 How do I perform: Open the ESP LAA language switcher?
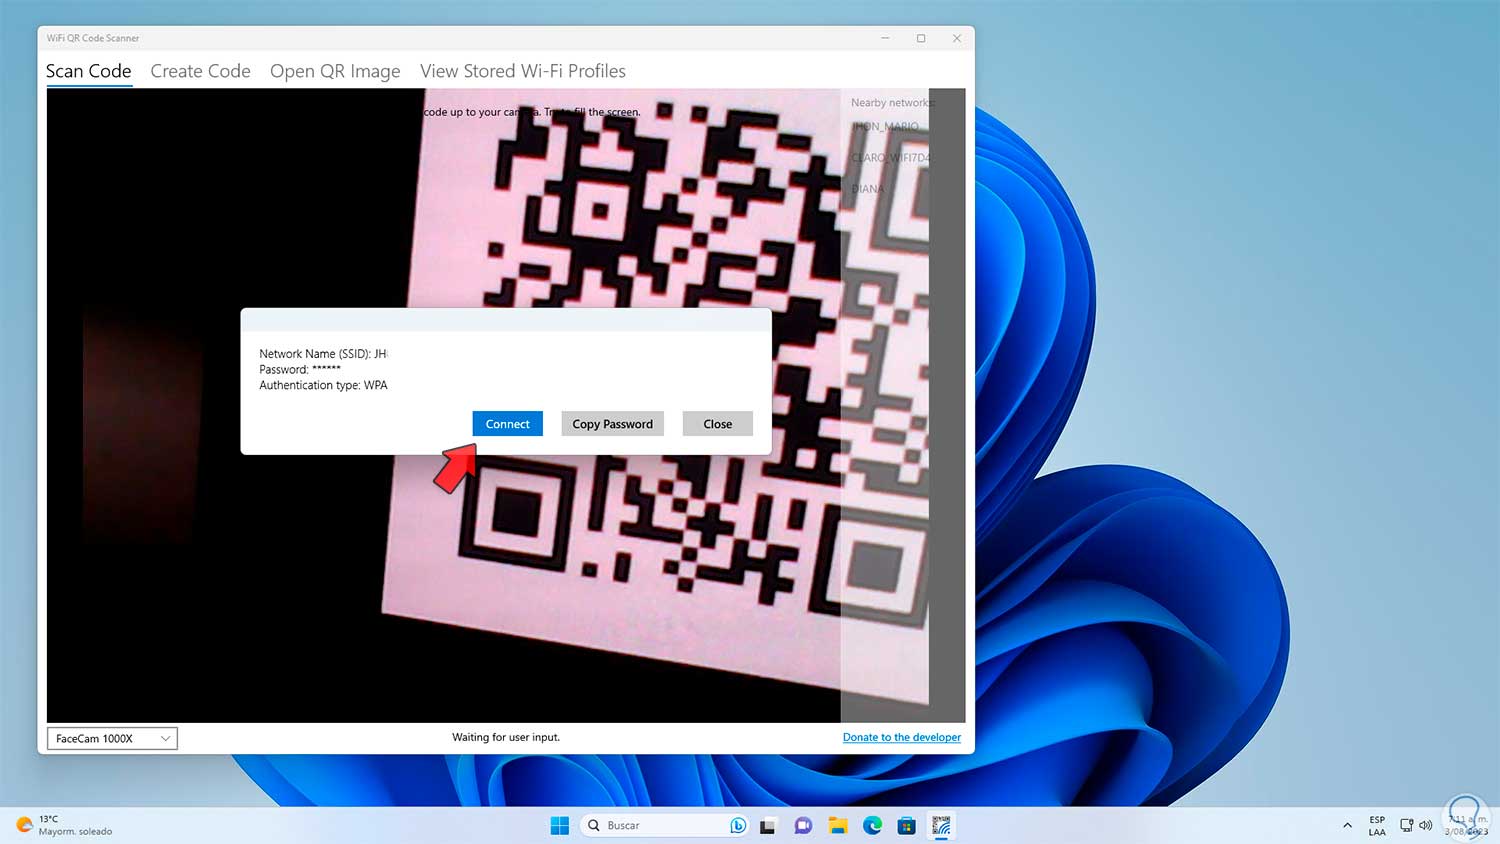click(1377, 825)
